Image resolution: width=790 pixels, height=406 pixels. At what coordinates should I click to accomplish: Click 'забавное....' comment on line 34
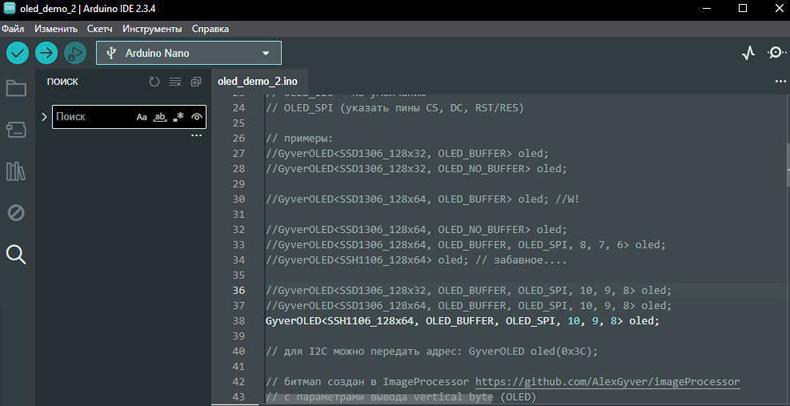531,260
